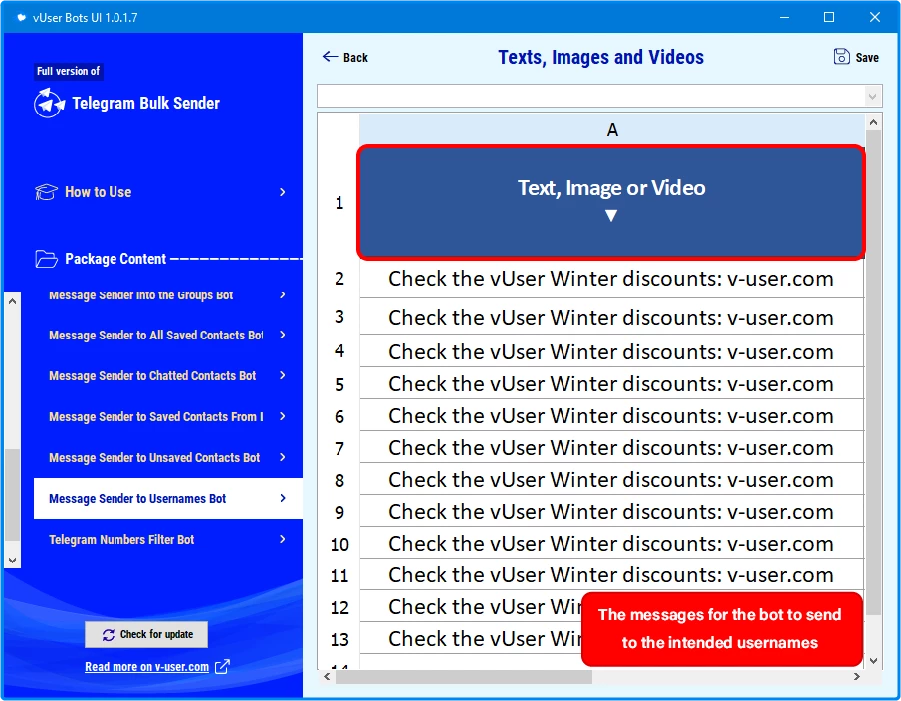
Task: Click the spreadsheet horizontal scroll right arrow
Action: 857,677
